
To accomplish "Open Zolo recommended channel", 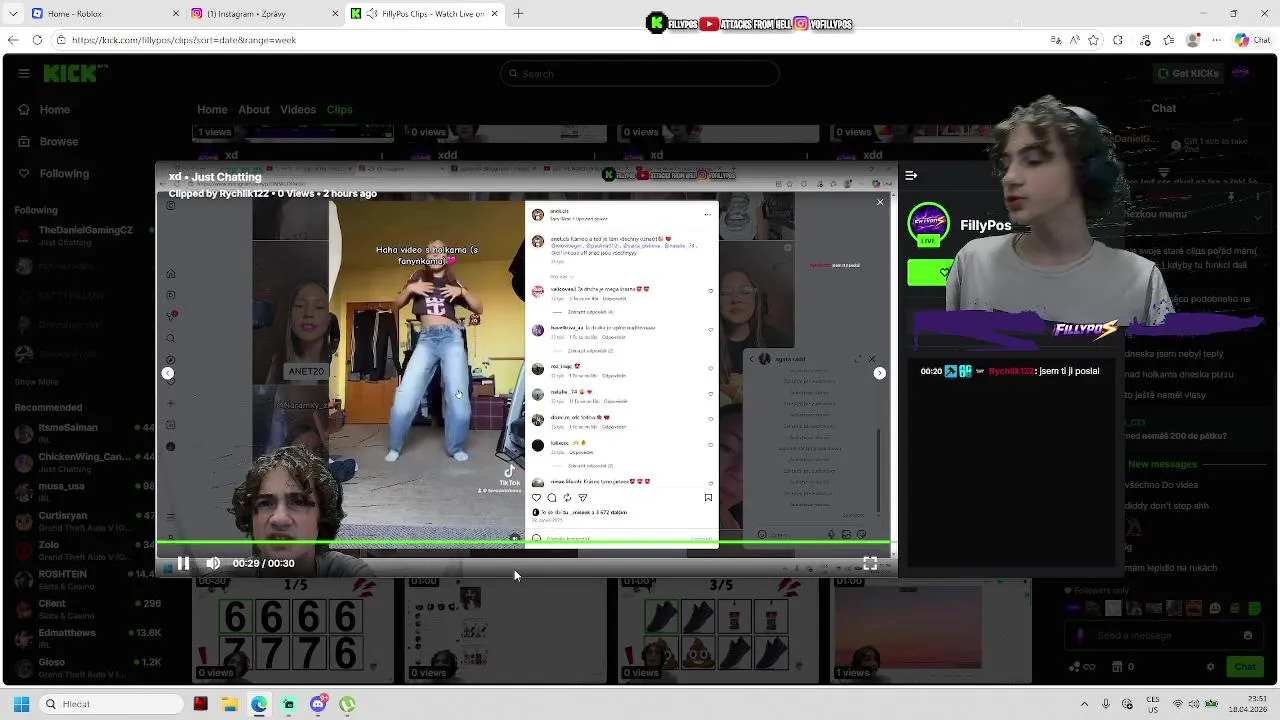I will (85, 551).
